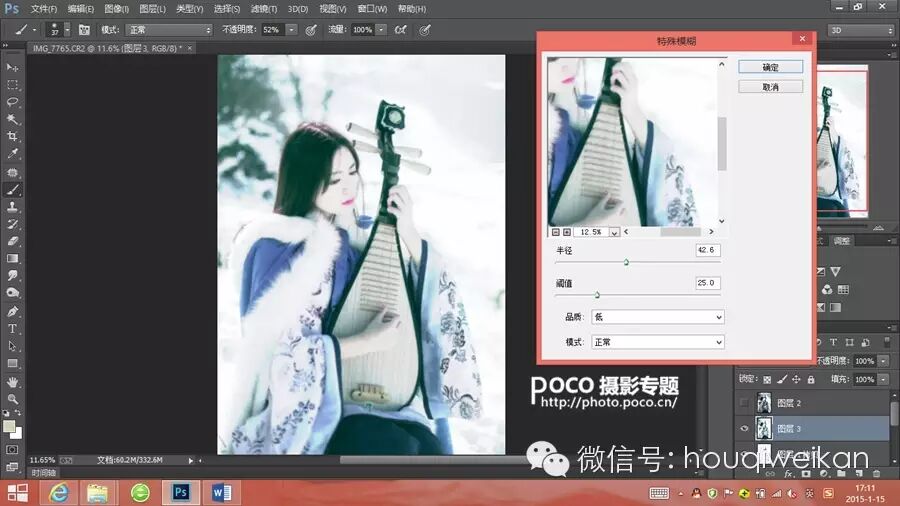This screenshot has height=506, width=900.
Task: Open File Explorer from taskbar
Action: [x=98, y=493]
